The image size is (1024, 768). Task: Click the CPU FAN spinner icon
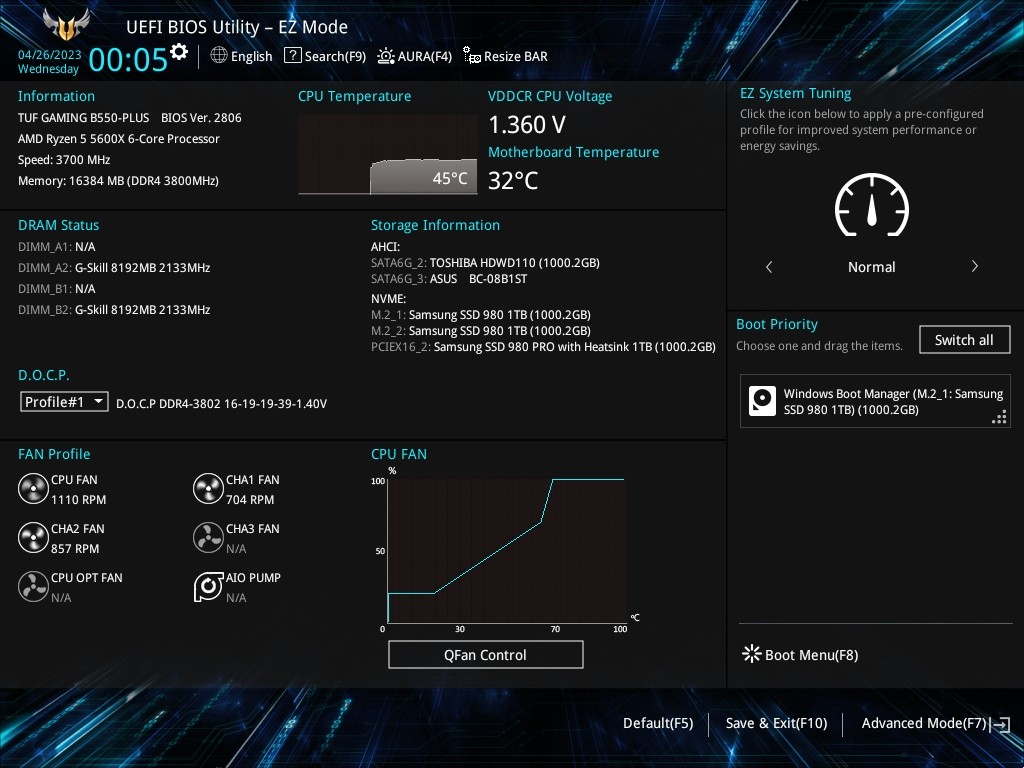coord(33,488)
